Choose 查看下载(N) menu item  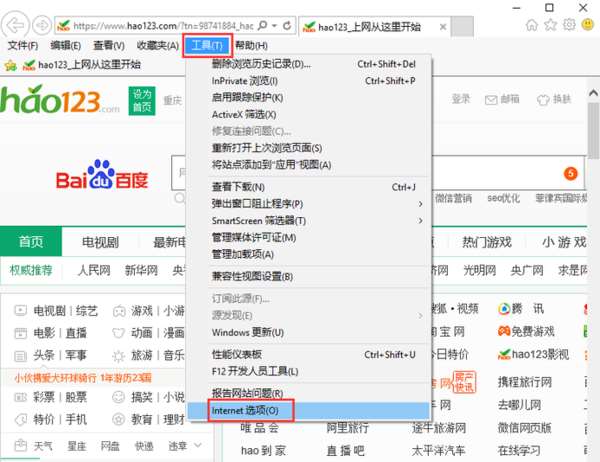click(x=309, y=187)
